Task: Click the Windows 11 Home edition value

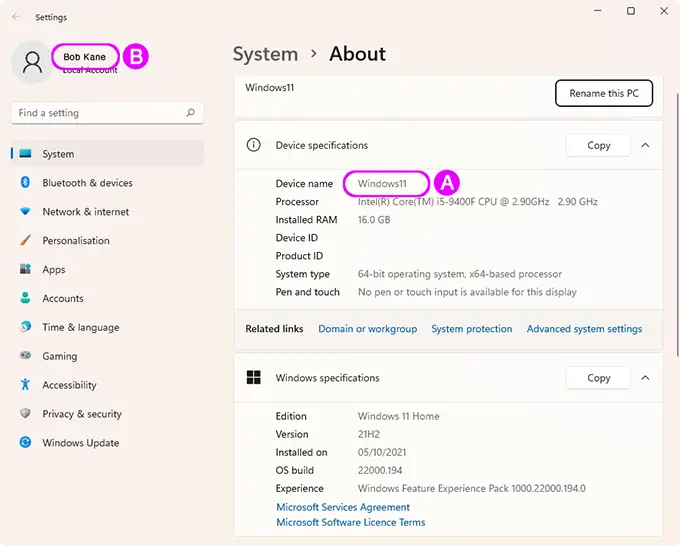Action: (x=399, y=416)
